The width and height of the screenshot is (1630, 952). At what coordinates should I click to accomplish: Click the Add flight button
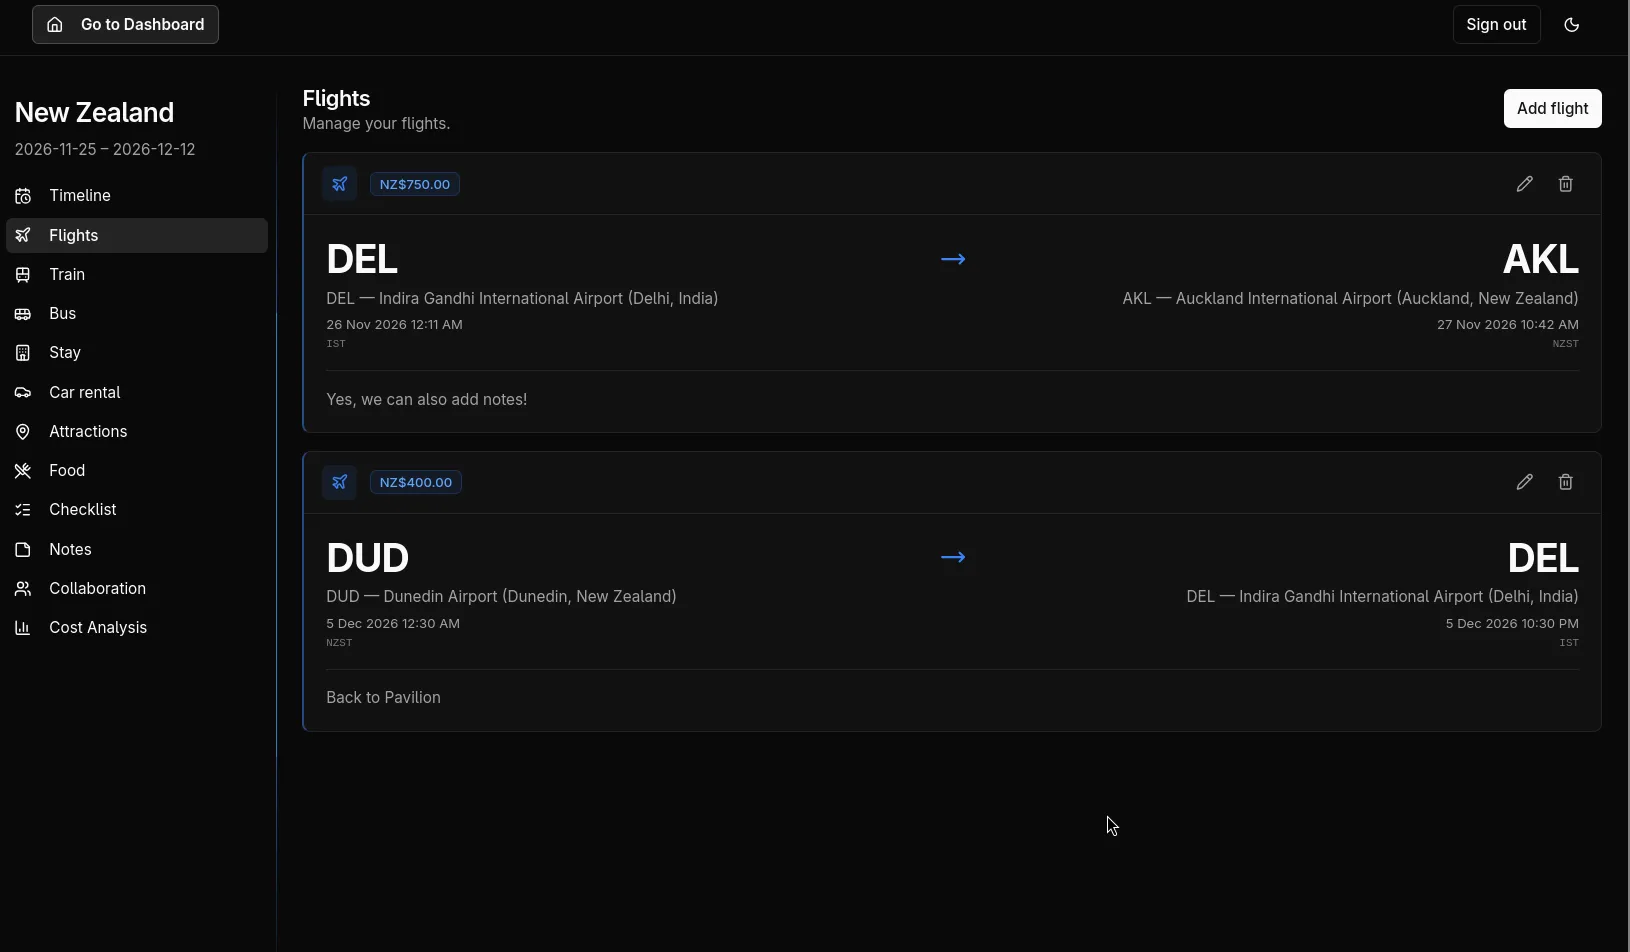(1552, 109)
